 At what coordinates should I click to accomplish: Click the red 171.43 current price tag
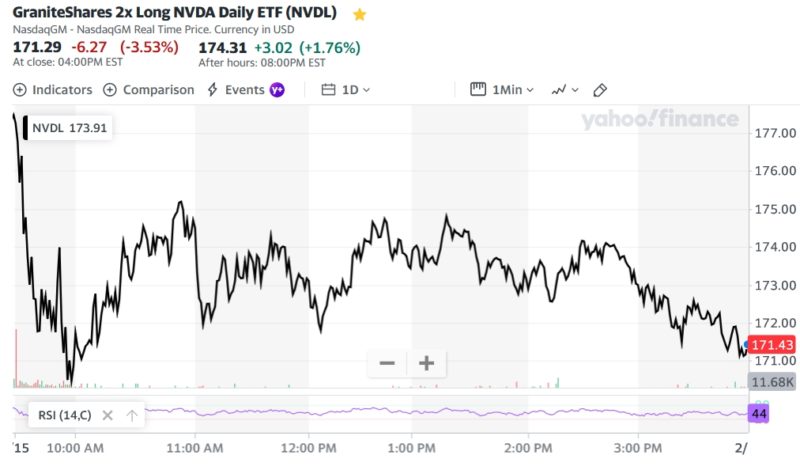click(x=771, y=344)
